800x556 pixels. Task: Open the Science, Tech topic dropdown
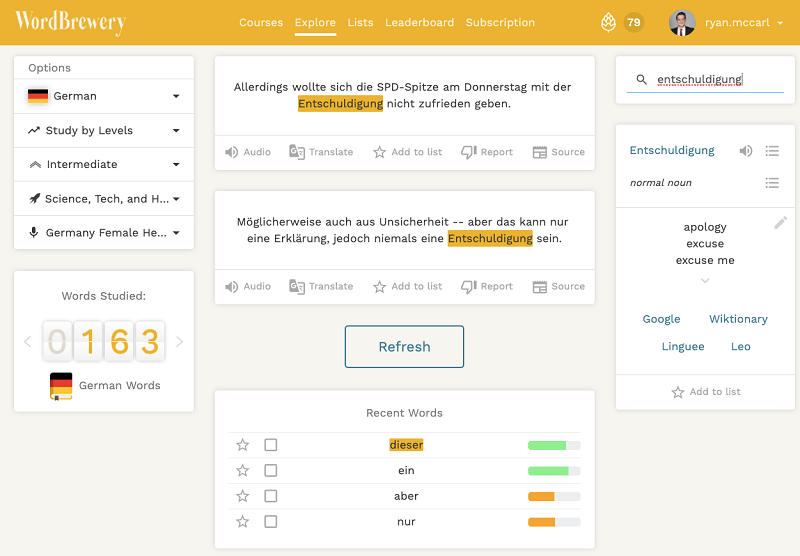pos(104,198)
